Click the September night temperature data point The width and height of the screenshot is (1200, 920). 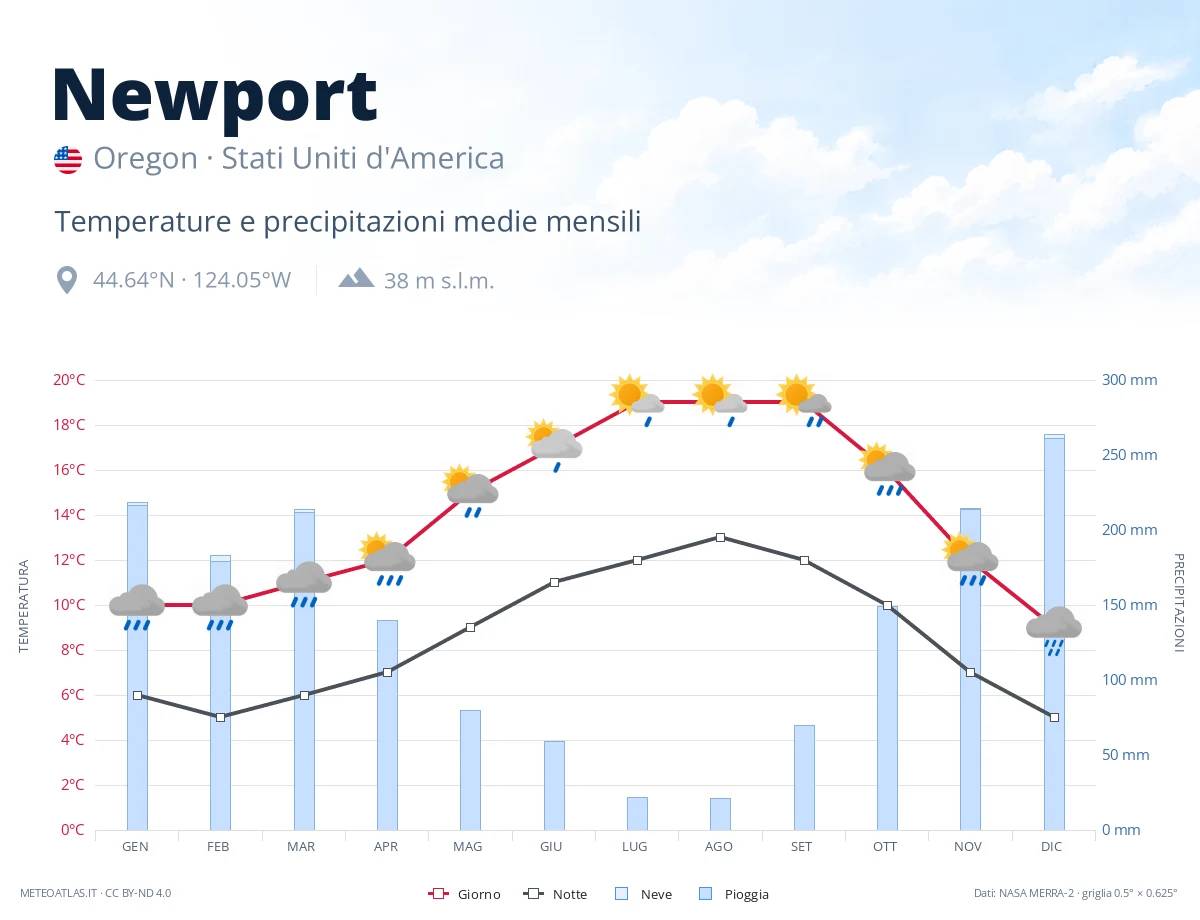[x=804, y=560]
